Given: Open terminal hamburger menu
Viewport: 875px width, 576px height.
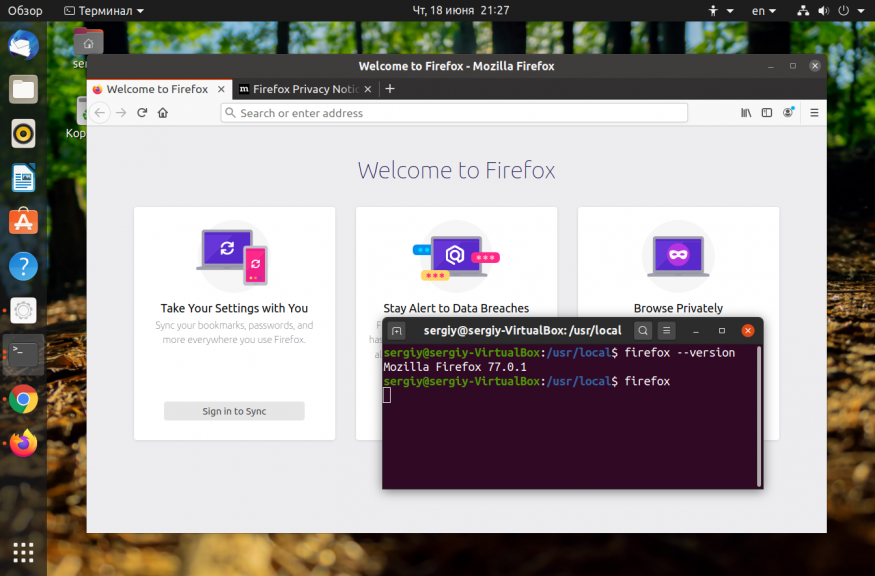Looking at the screenshot, I should point(666,330).
